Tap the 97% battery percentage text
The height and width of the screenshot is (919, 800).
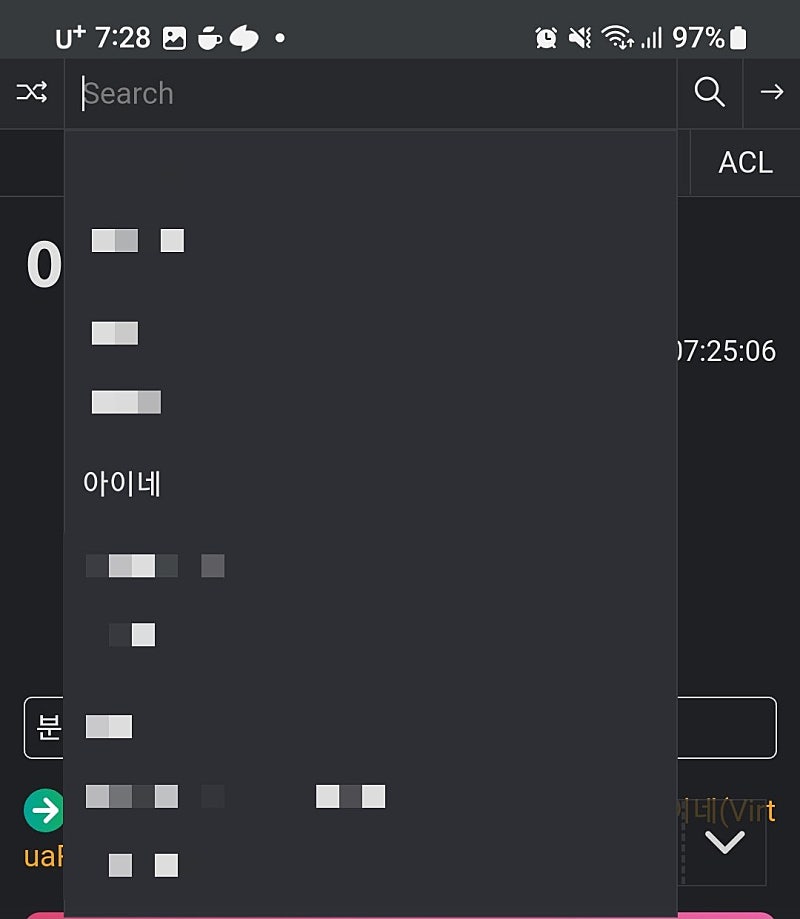(698, 38)
